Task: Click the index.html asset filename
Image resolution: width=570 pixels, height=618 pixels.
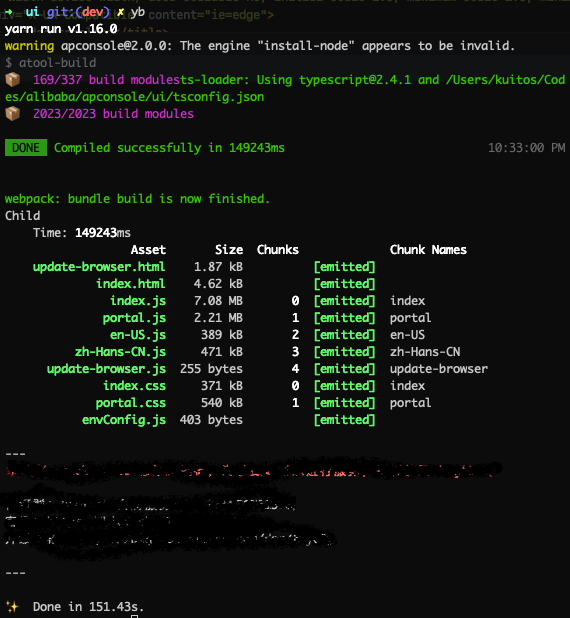Action: pos(131,284)
